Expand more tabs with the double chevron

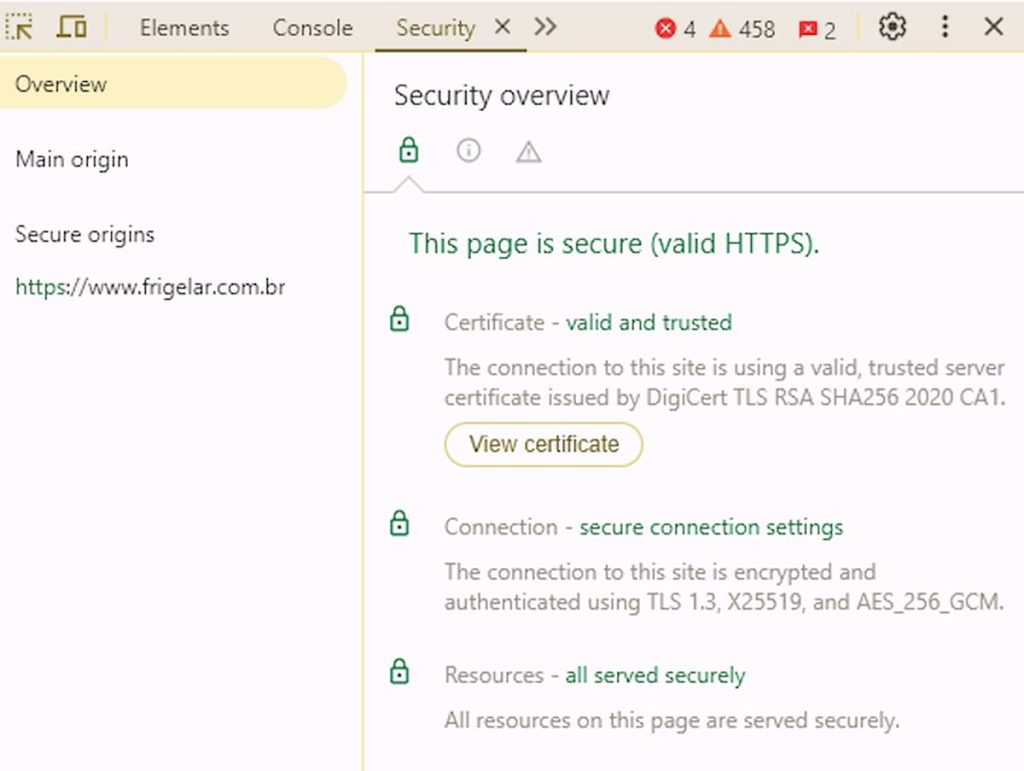click(x=545, y=27)
